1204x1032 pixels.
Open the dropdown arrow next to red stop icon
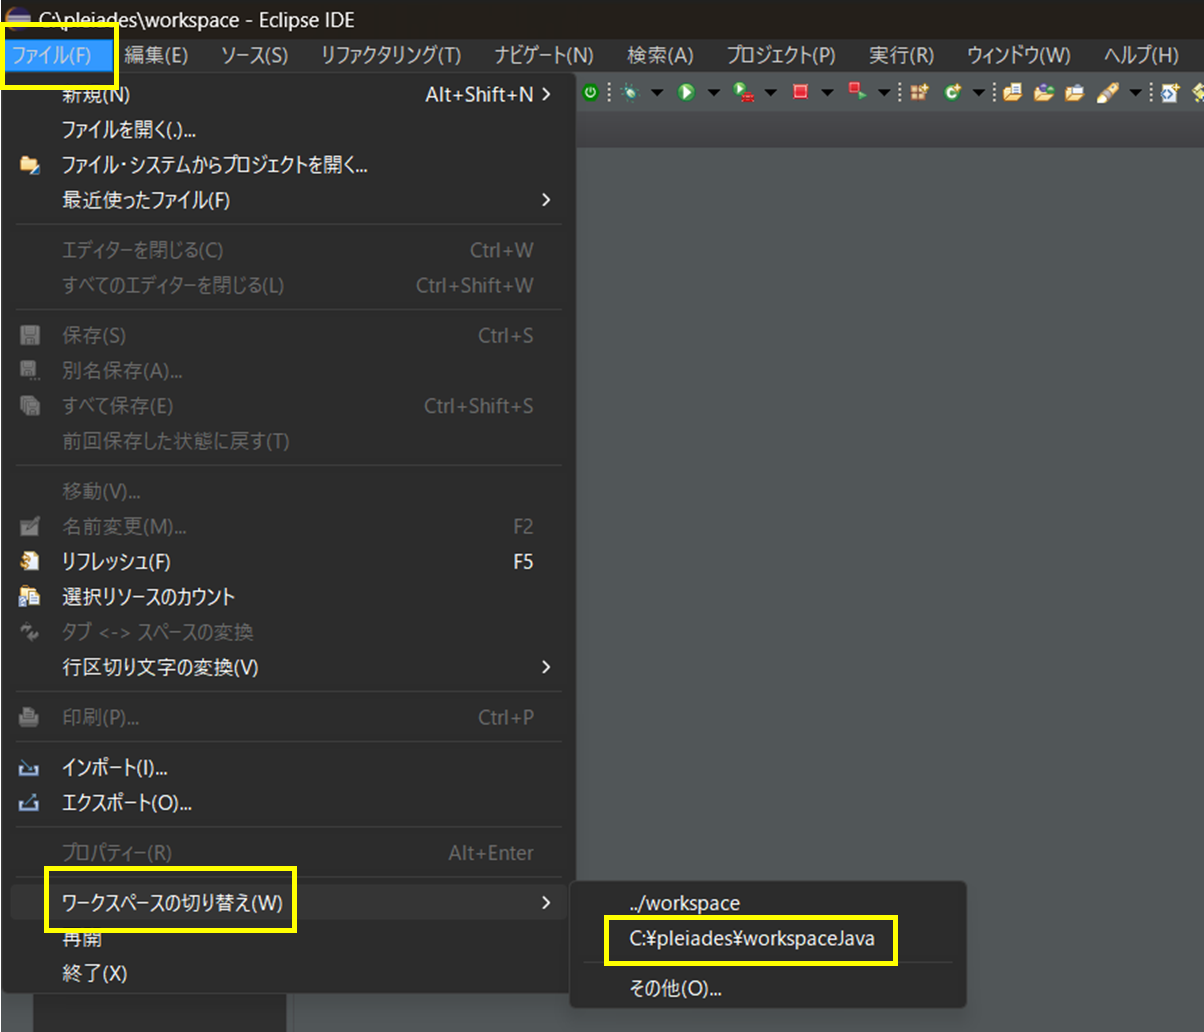point(827,93)
